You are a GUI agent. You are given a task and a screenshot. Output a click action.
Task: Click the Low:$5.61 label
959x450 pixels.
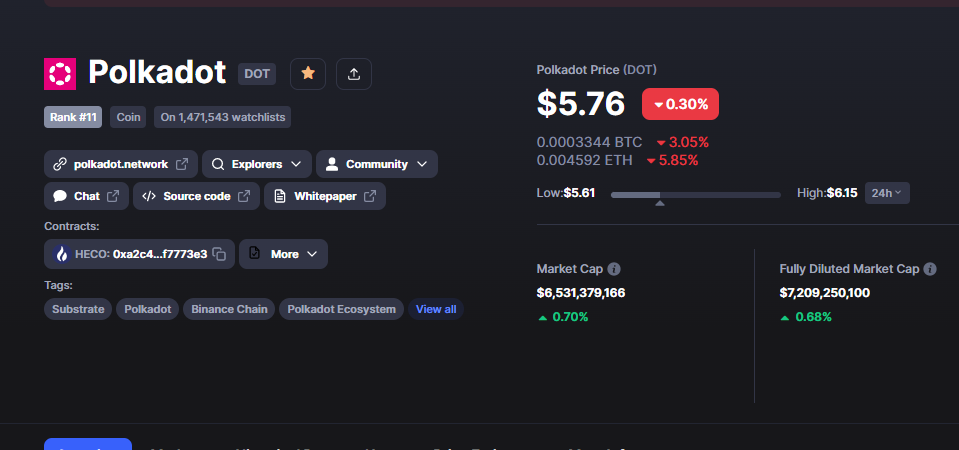pos(566,193)
